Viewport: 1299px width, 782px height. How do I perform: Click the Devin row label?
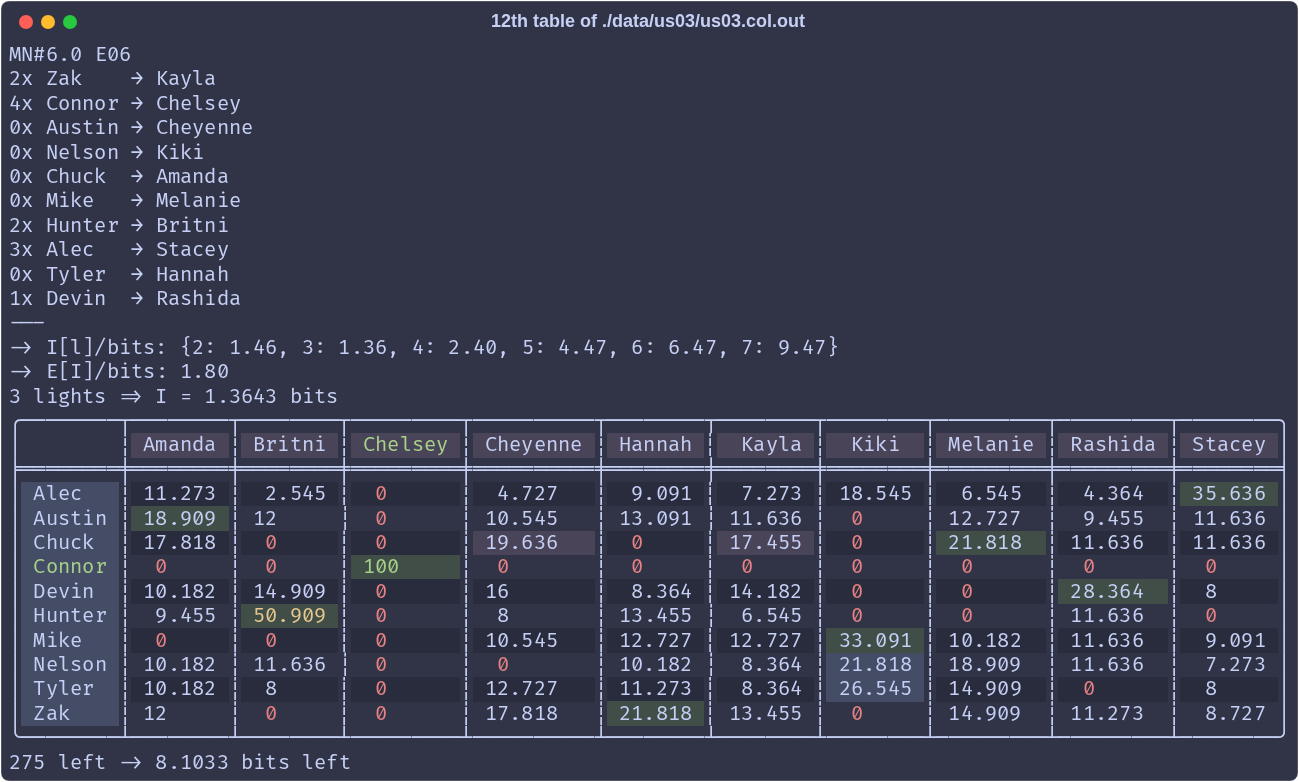[x=70, y=591]
